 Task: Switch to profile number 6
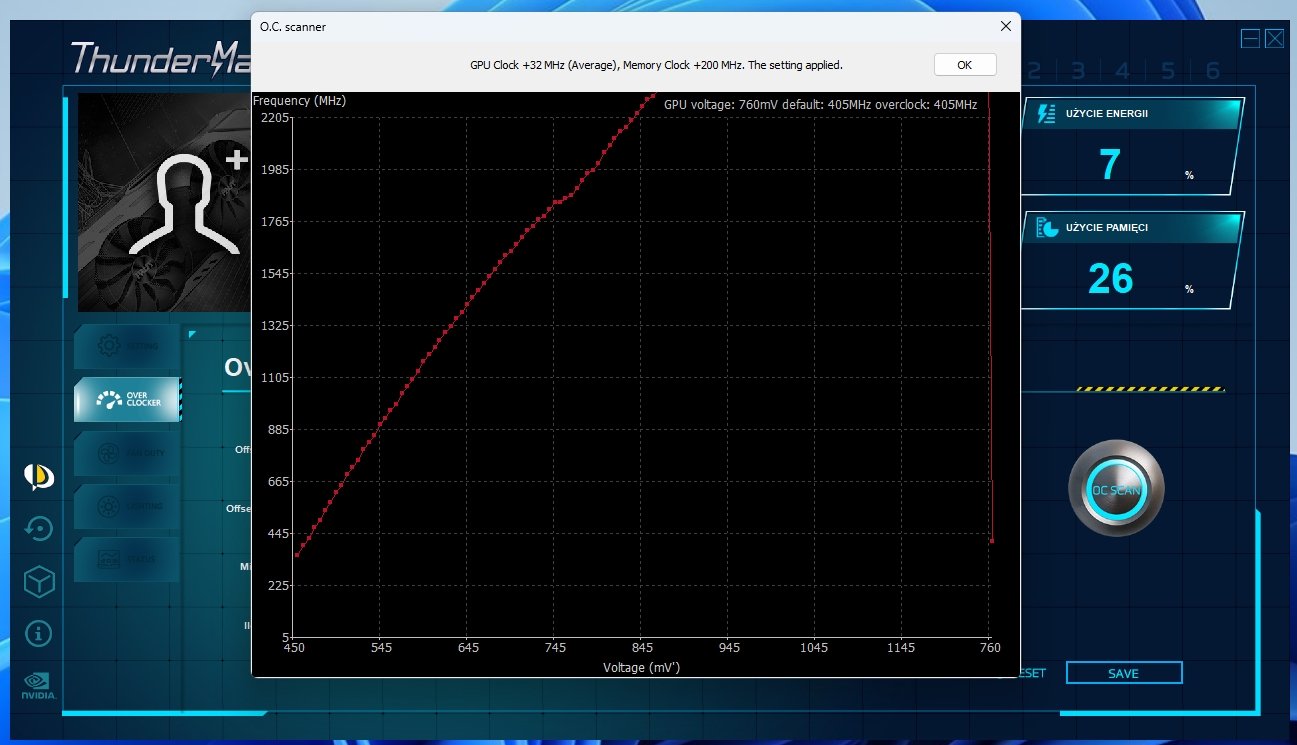(x=1212, y=71)
